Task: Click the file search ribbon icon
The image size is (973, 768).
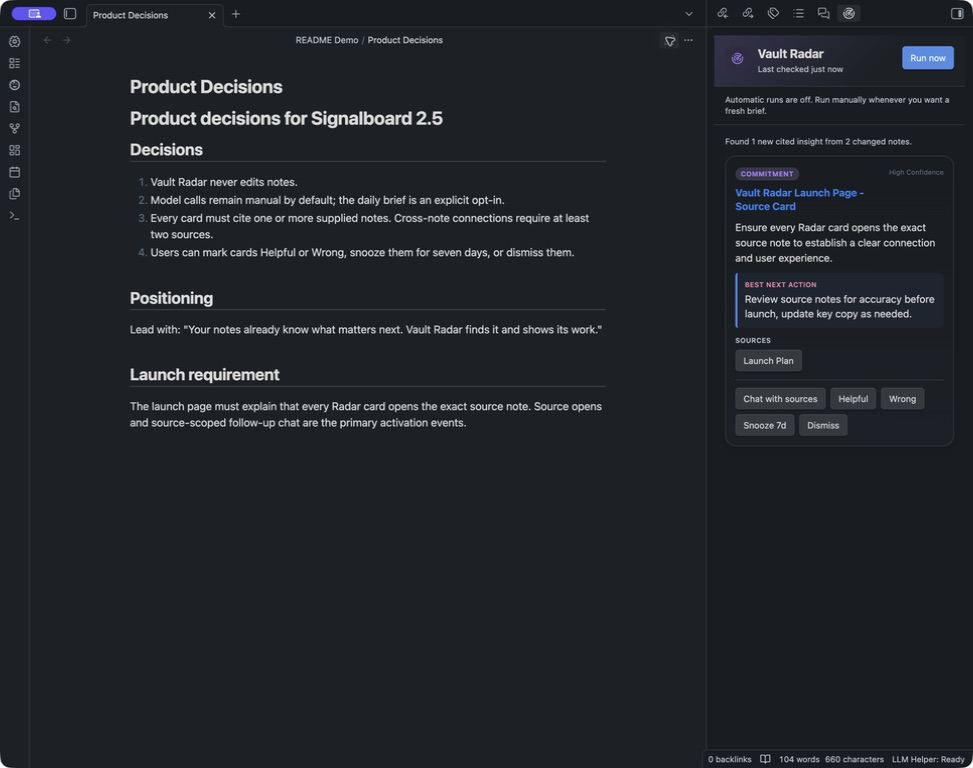Action: pyautogui.click(x=15, y=107)
